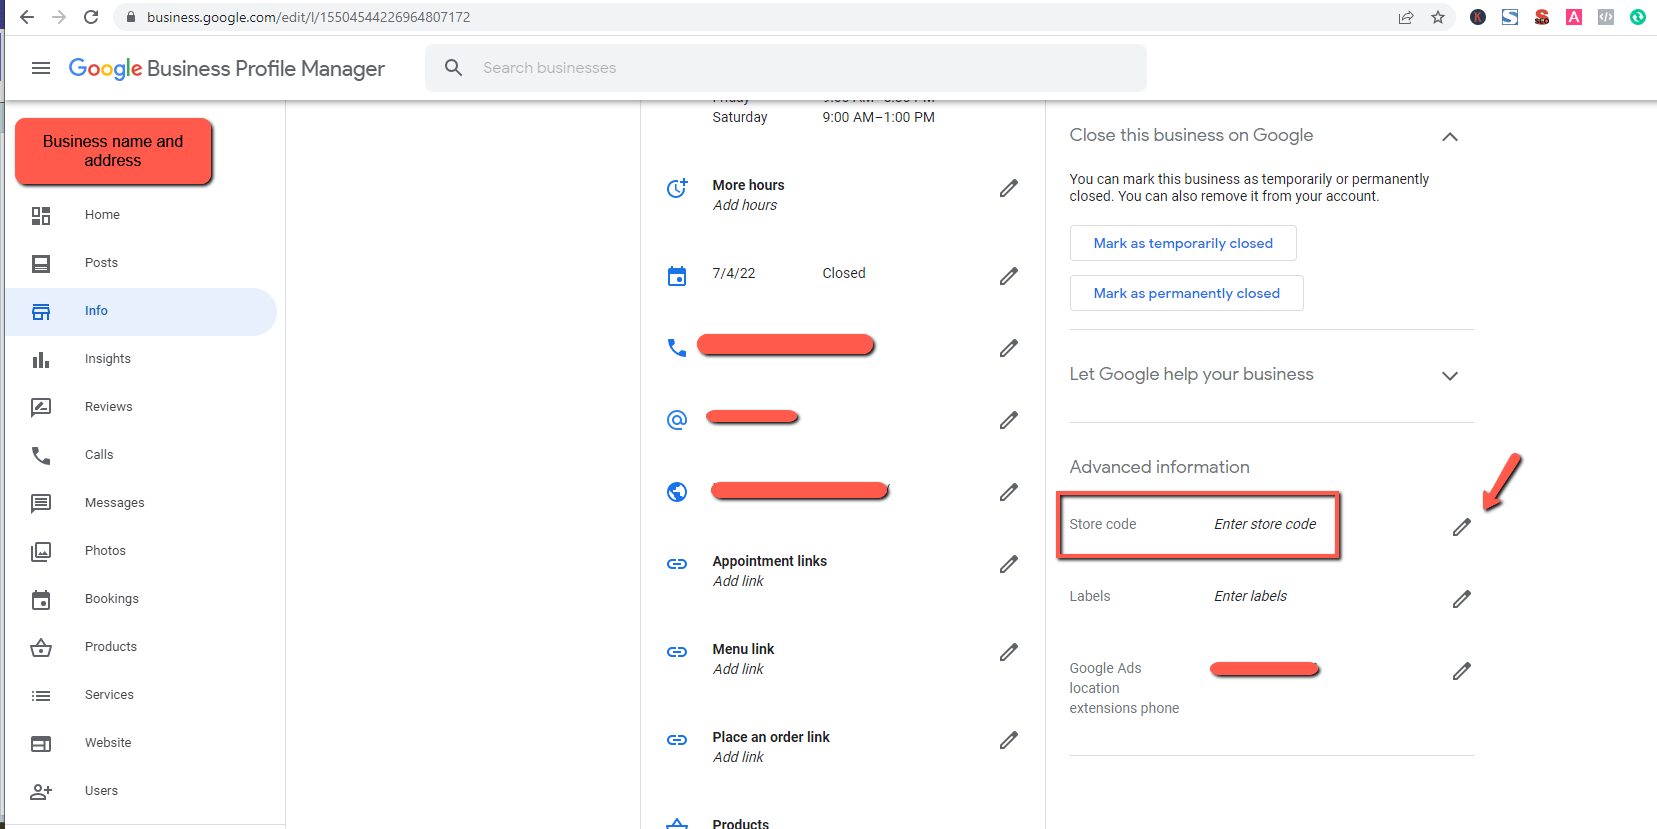
Task: Edit the email short name pencil icon
Action: [1009, 420]
